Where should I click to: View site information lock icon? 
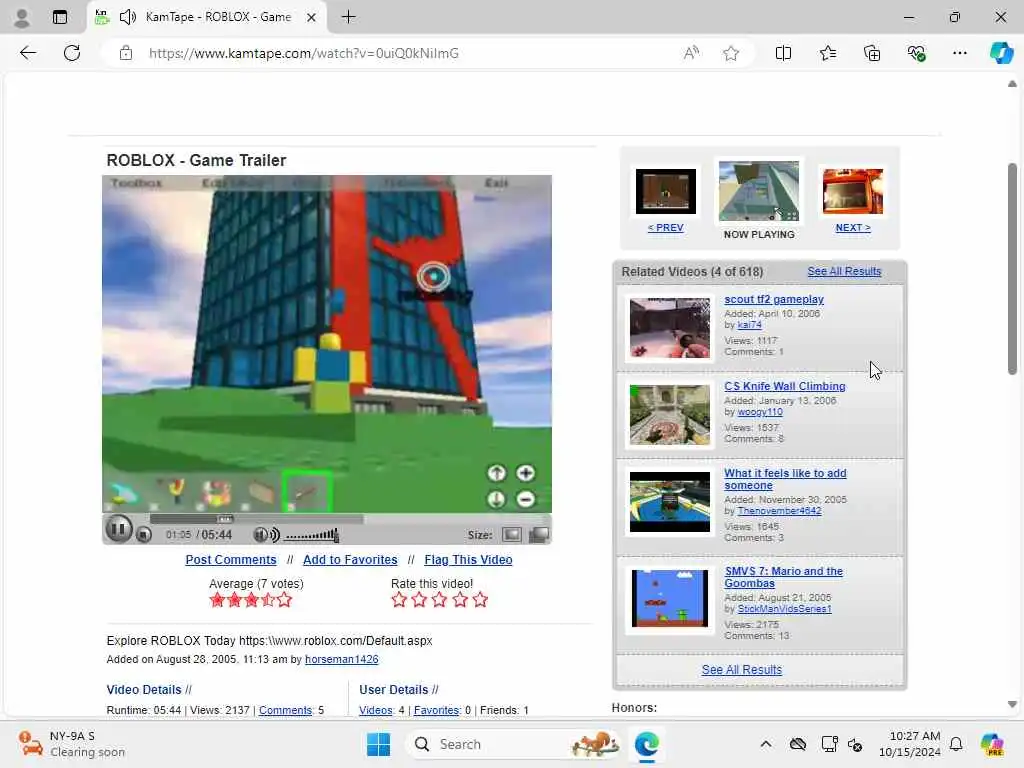pos(125,53)
